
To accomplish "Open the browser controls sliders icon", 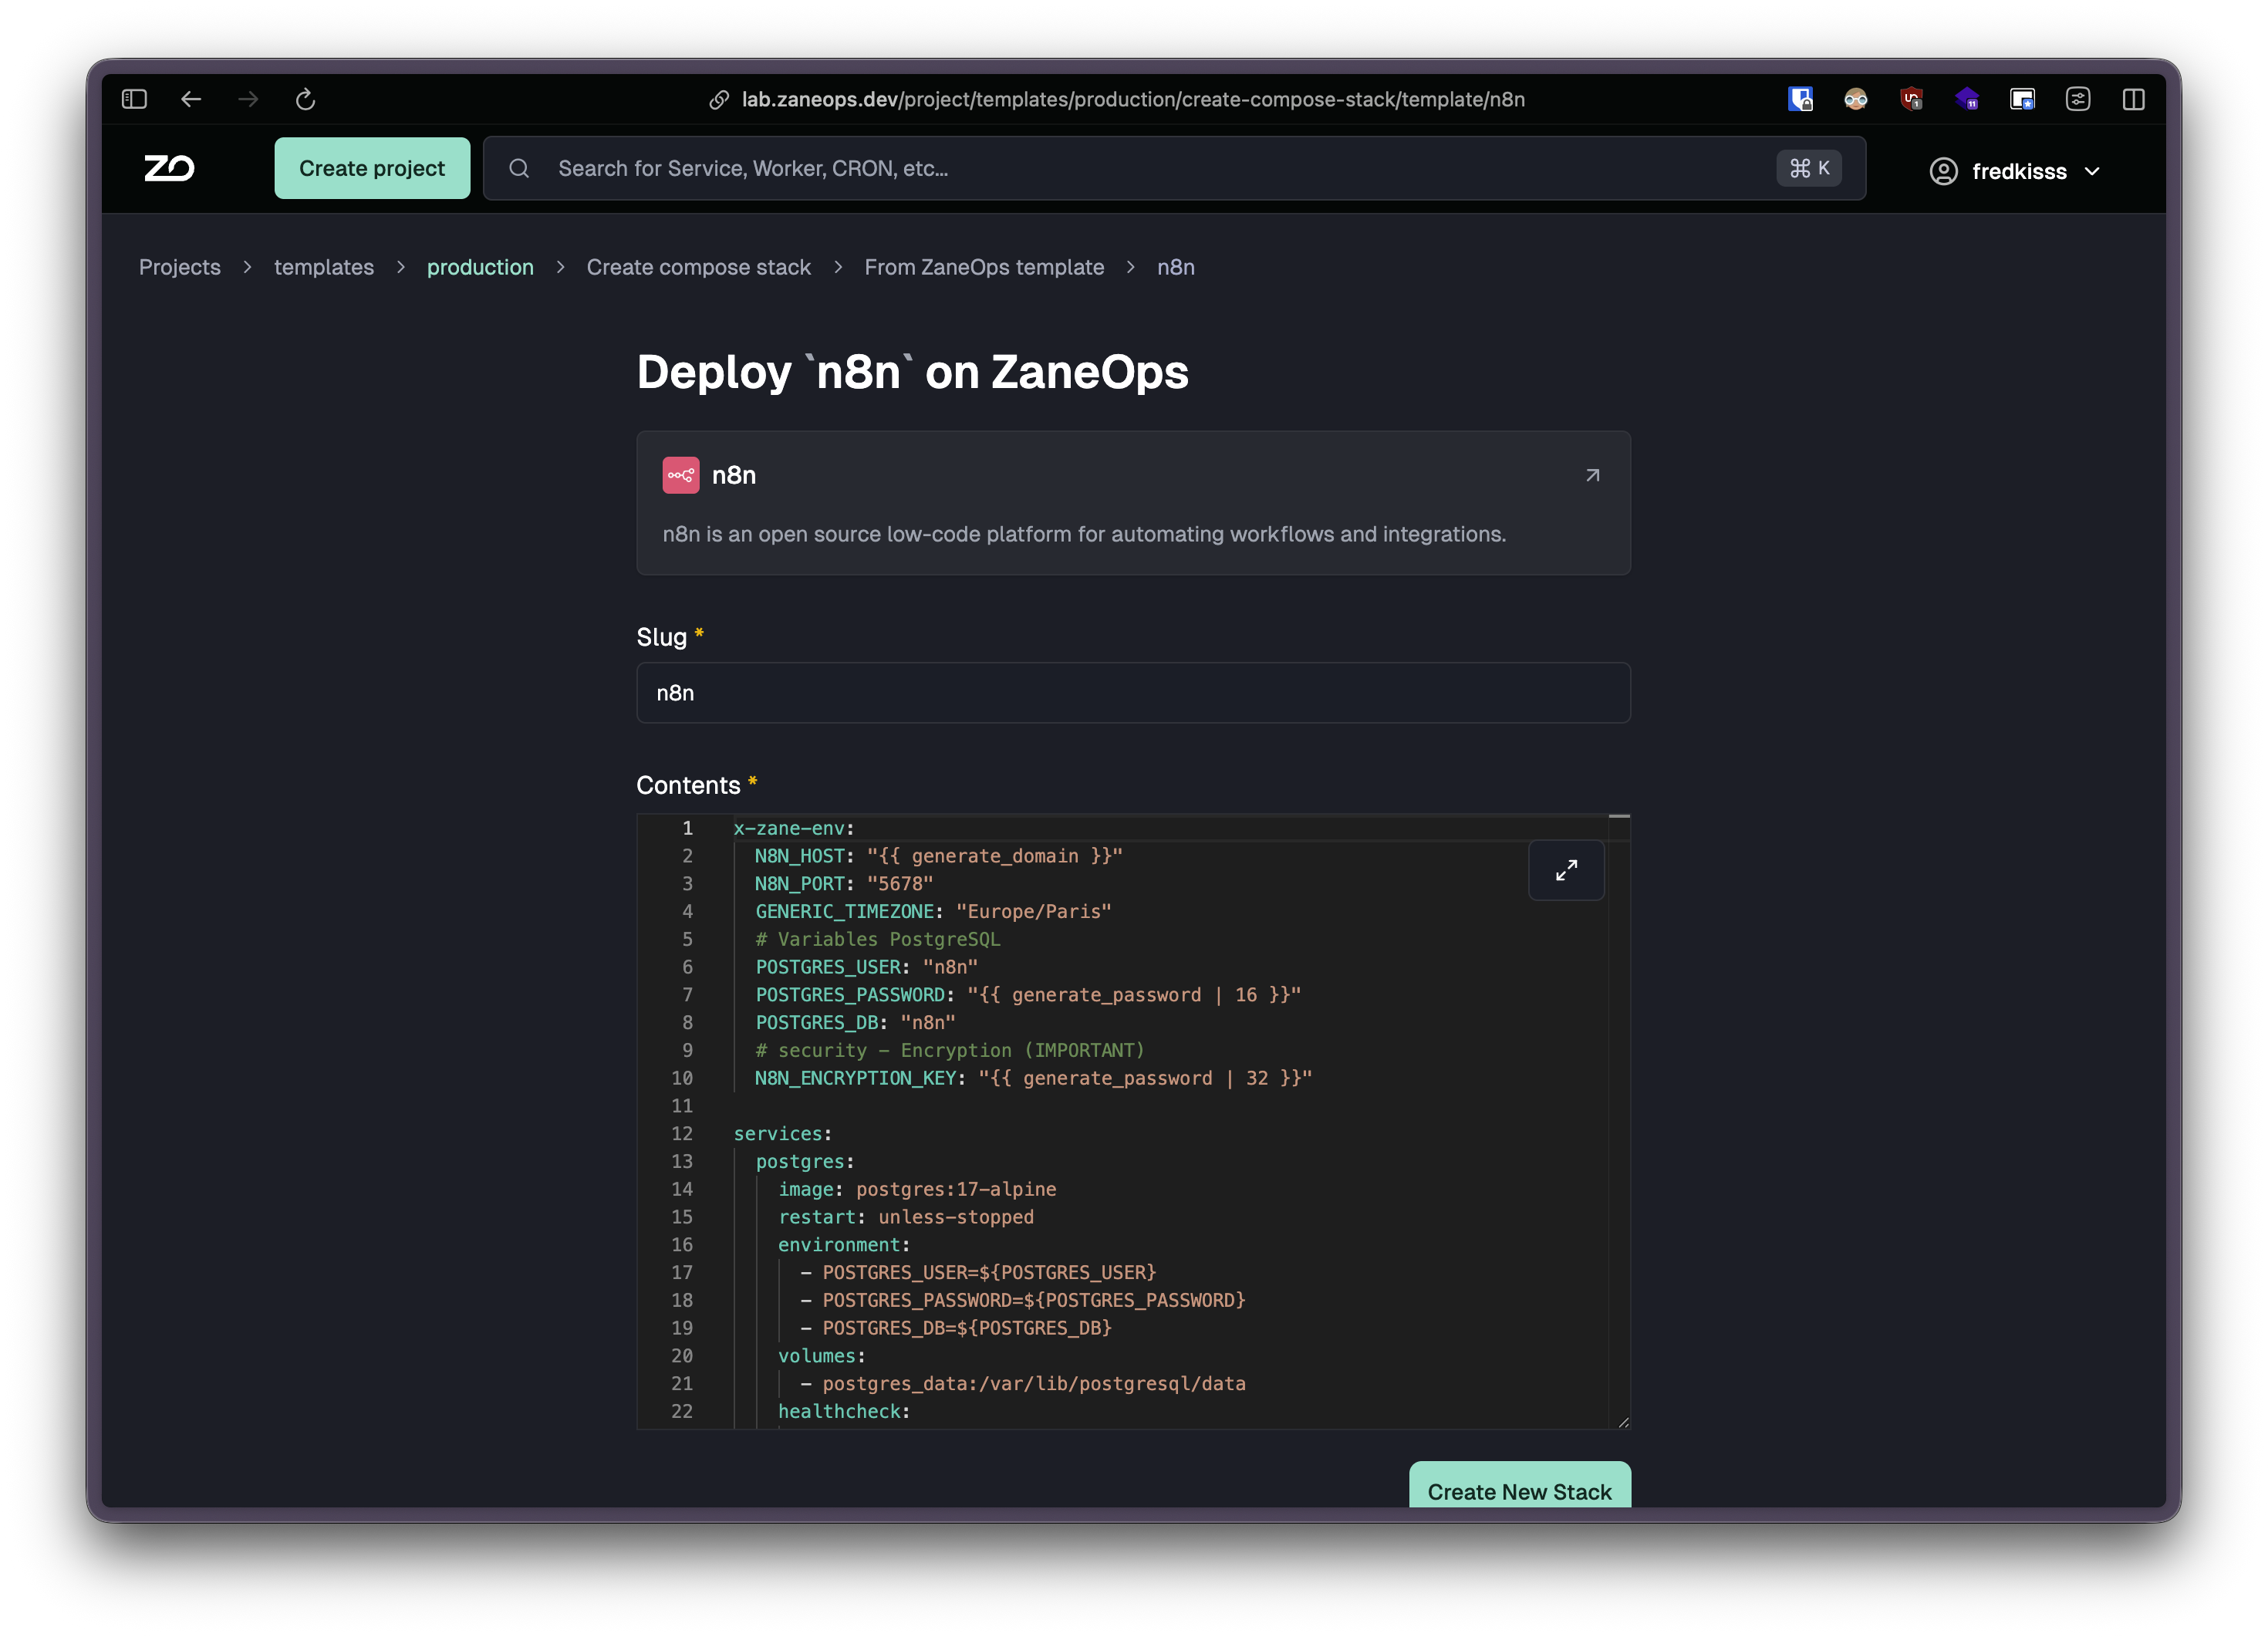I will click(x=2078, y=99).
